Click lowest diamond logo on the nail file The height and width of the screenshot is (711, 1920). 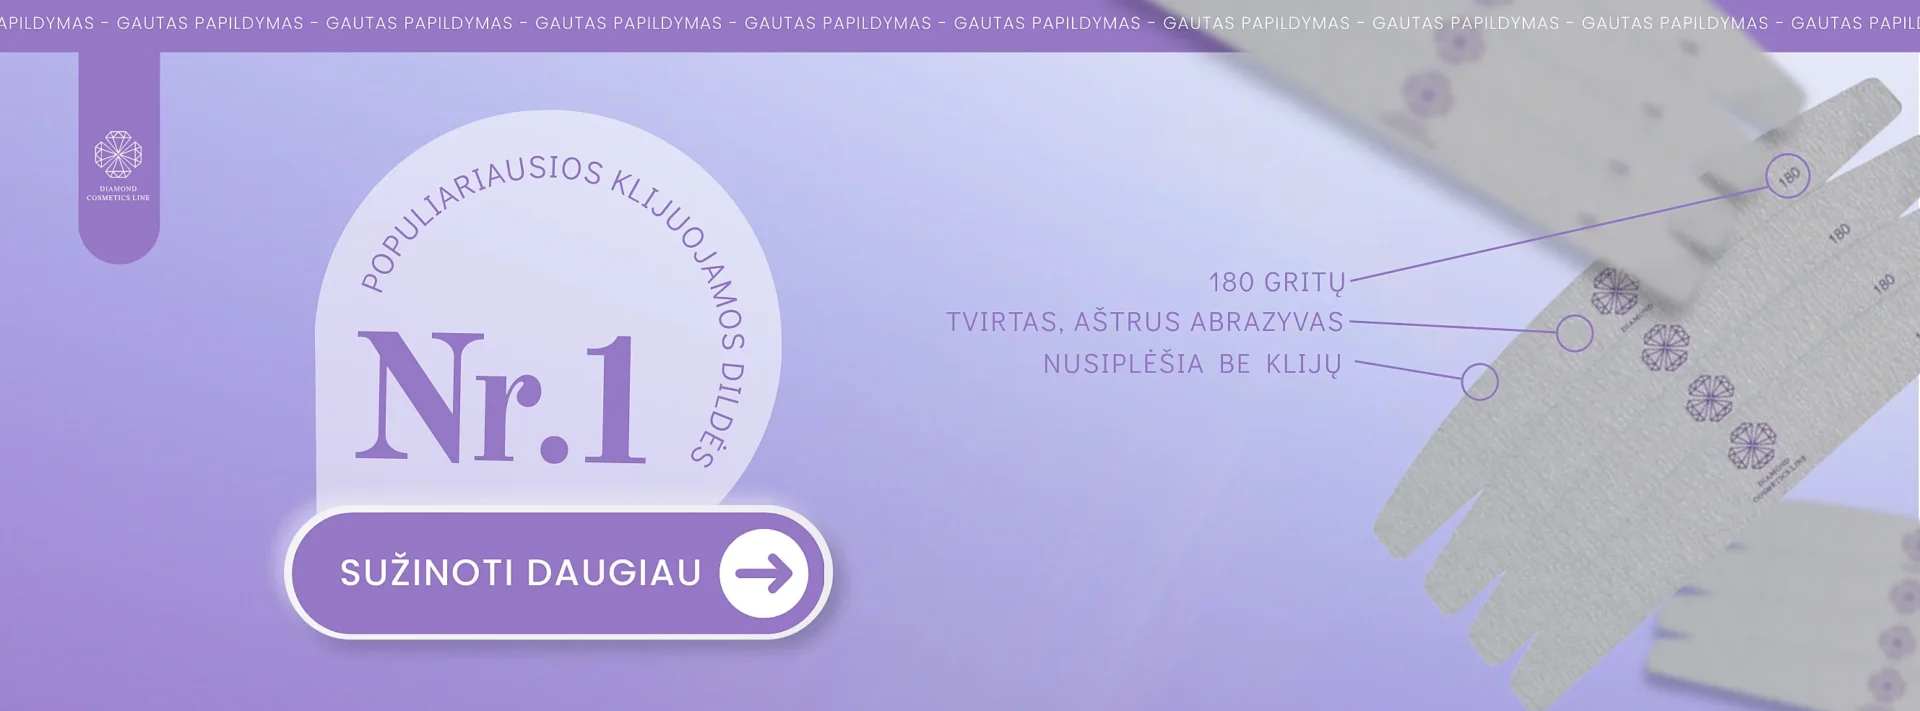[x=1752, y=445]
